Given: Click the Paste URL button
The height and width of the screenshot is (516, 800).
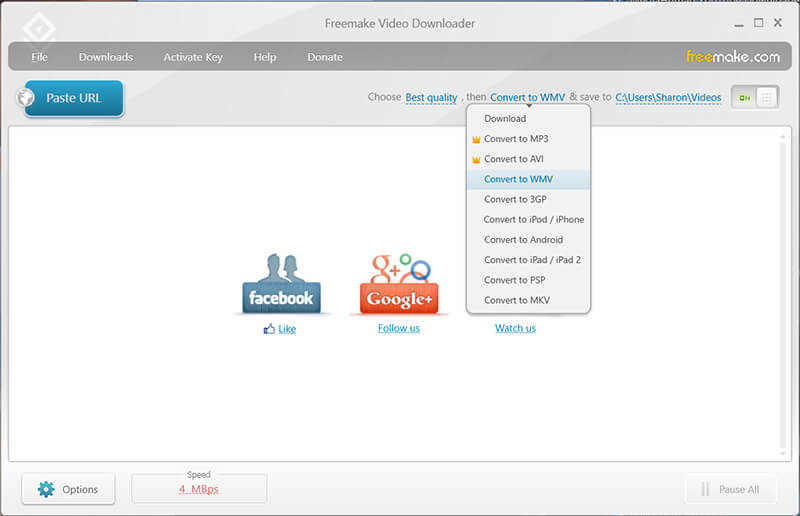Looking at the screenshot, I should (74, 98).
